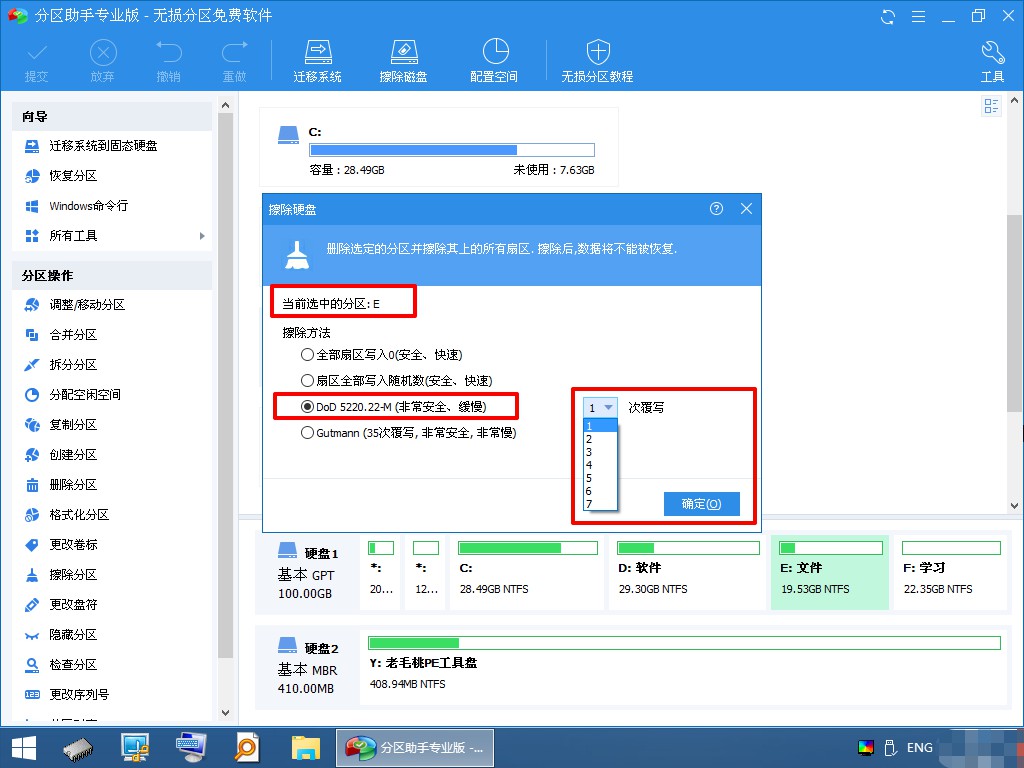
Task: Click the ENG language indicator
Action: pyautogui.click(x=920, y=748)
